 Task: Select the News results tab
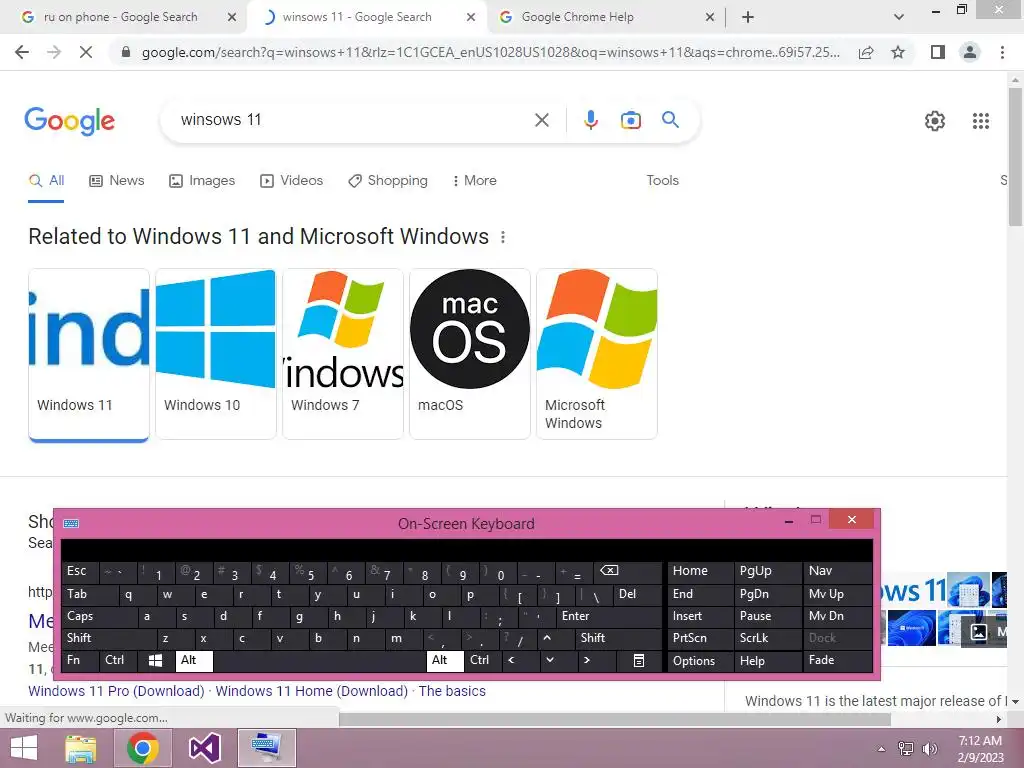point(116,181)
